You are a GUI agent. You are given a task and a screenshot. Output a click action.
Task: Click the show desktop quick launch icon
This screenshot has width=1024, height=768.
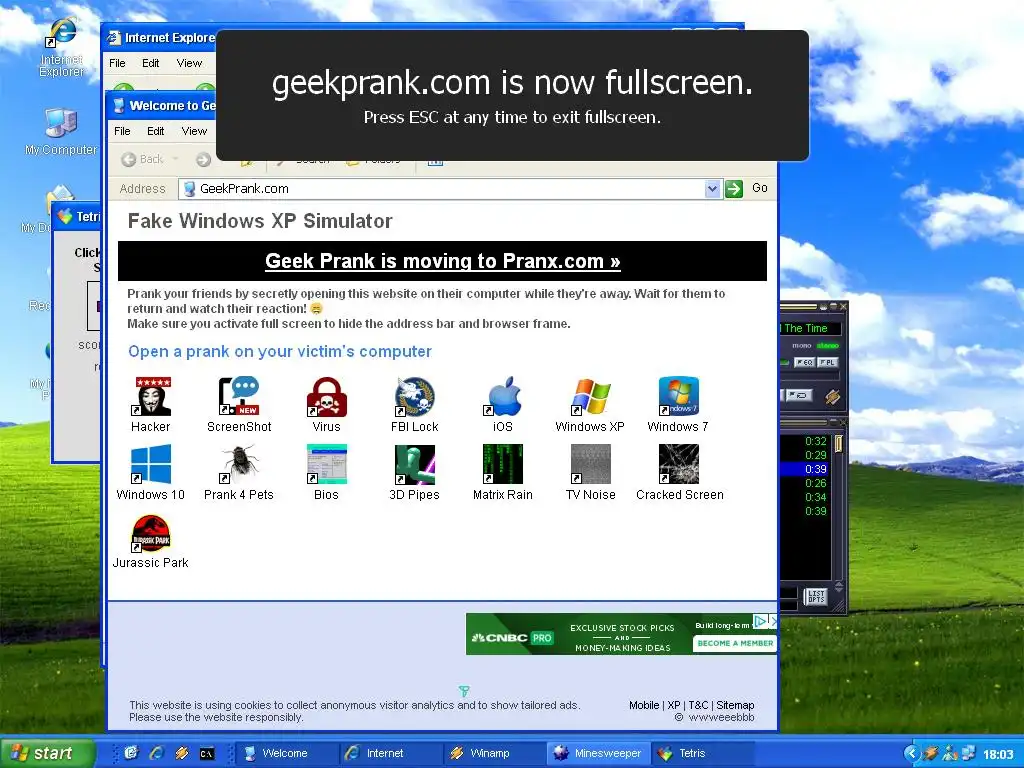[x=131, y=753]
